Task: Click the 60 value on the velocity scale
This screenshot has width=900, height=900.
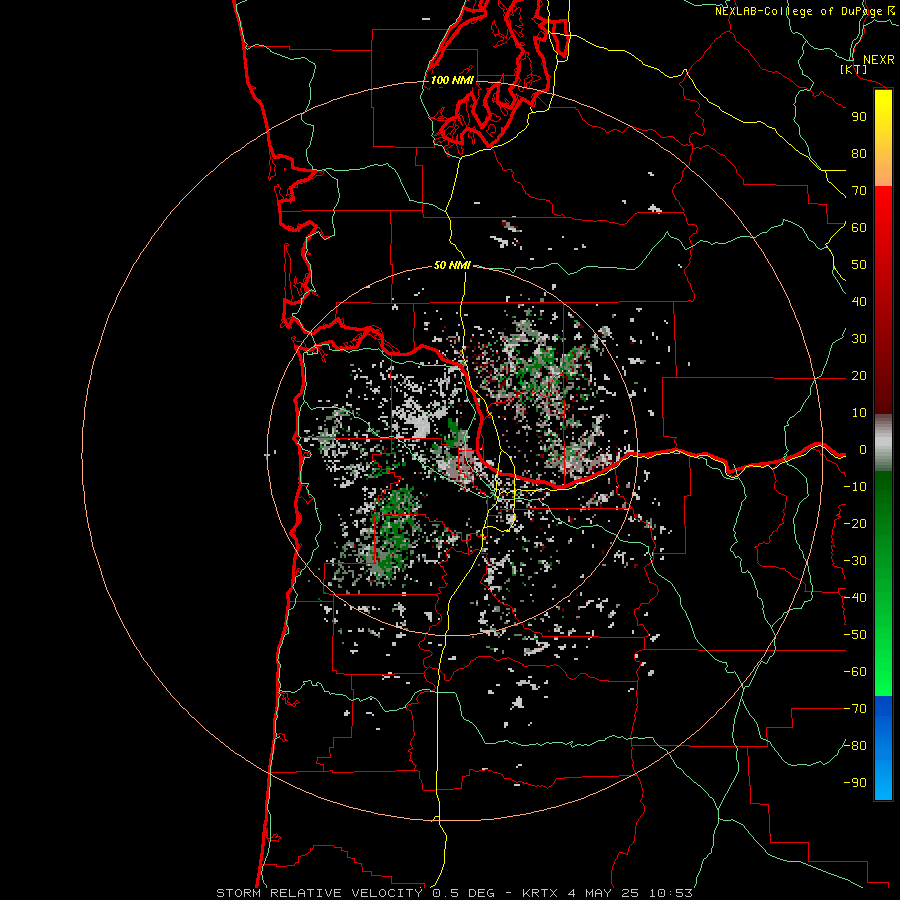Action: [x=859, y=228]
